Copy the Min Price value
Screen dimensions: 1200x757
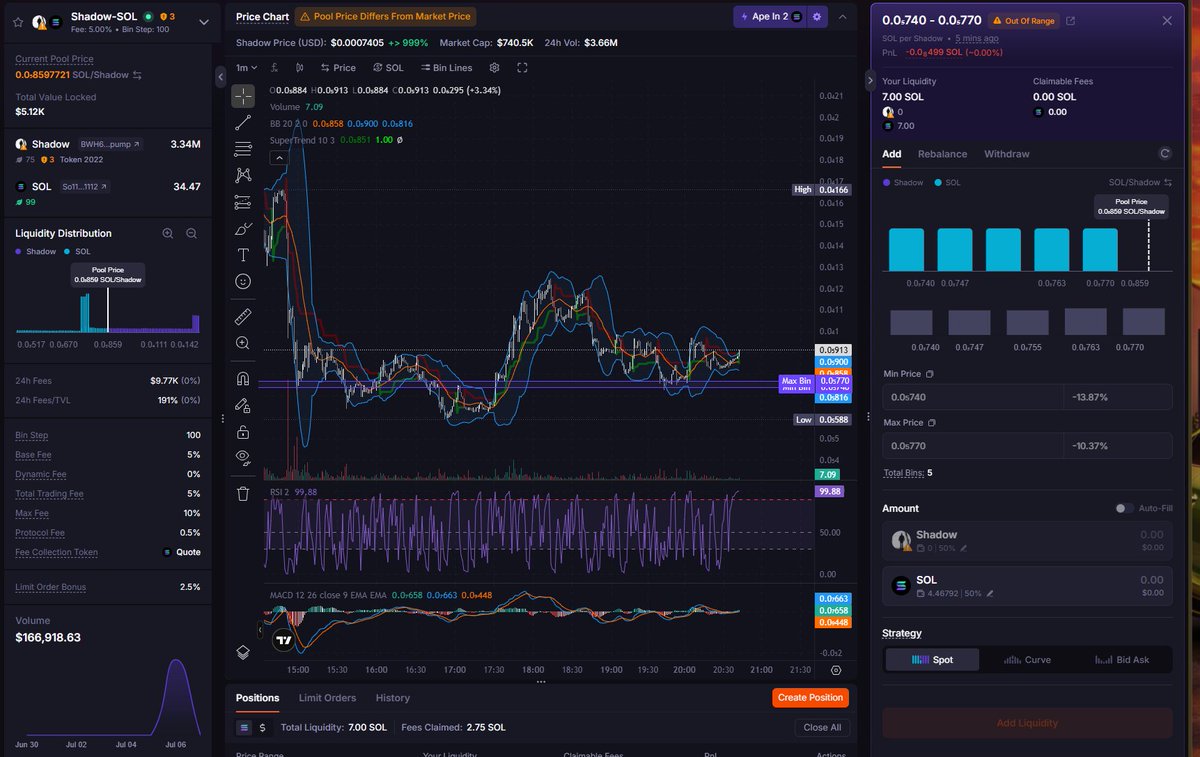[930, 374]
